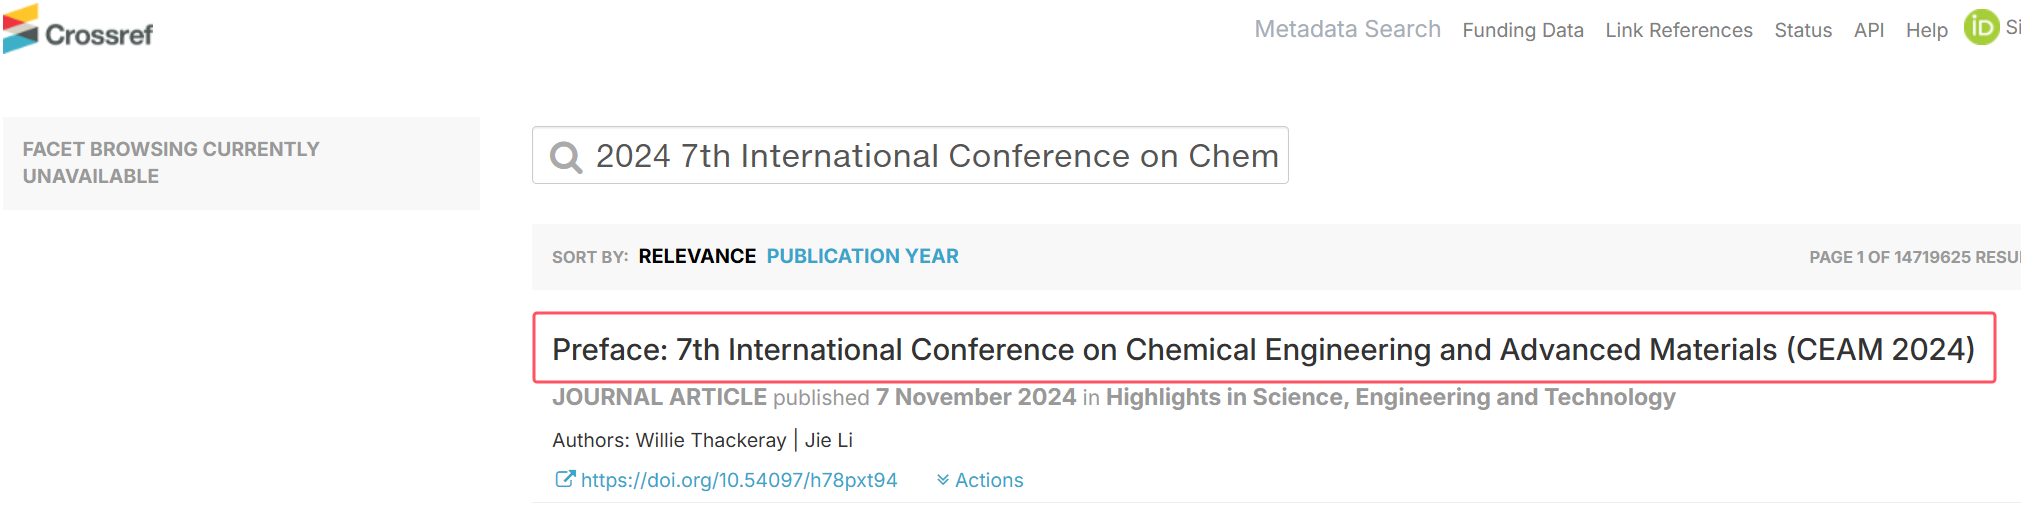Expand the Actions dropdown
The image size is (2021, 510).
[980, 481]
